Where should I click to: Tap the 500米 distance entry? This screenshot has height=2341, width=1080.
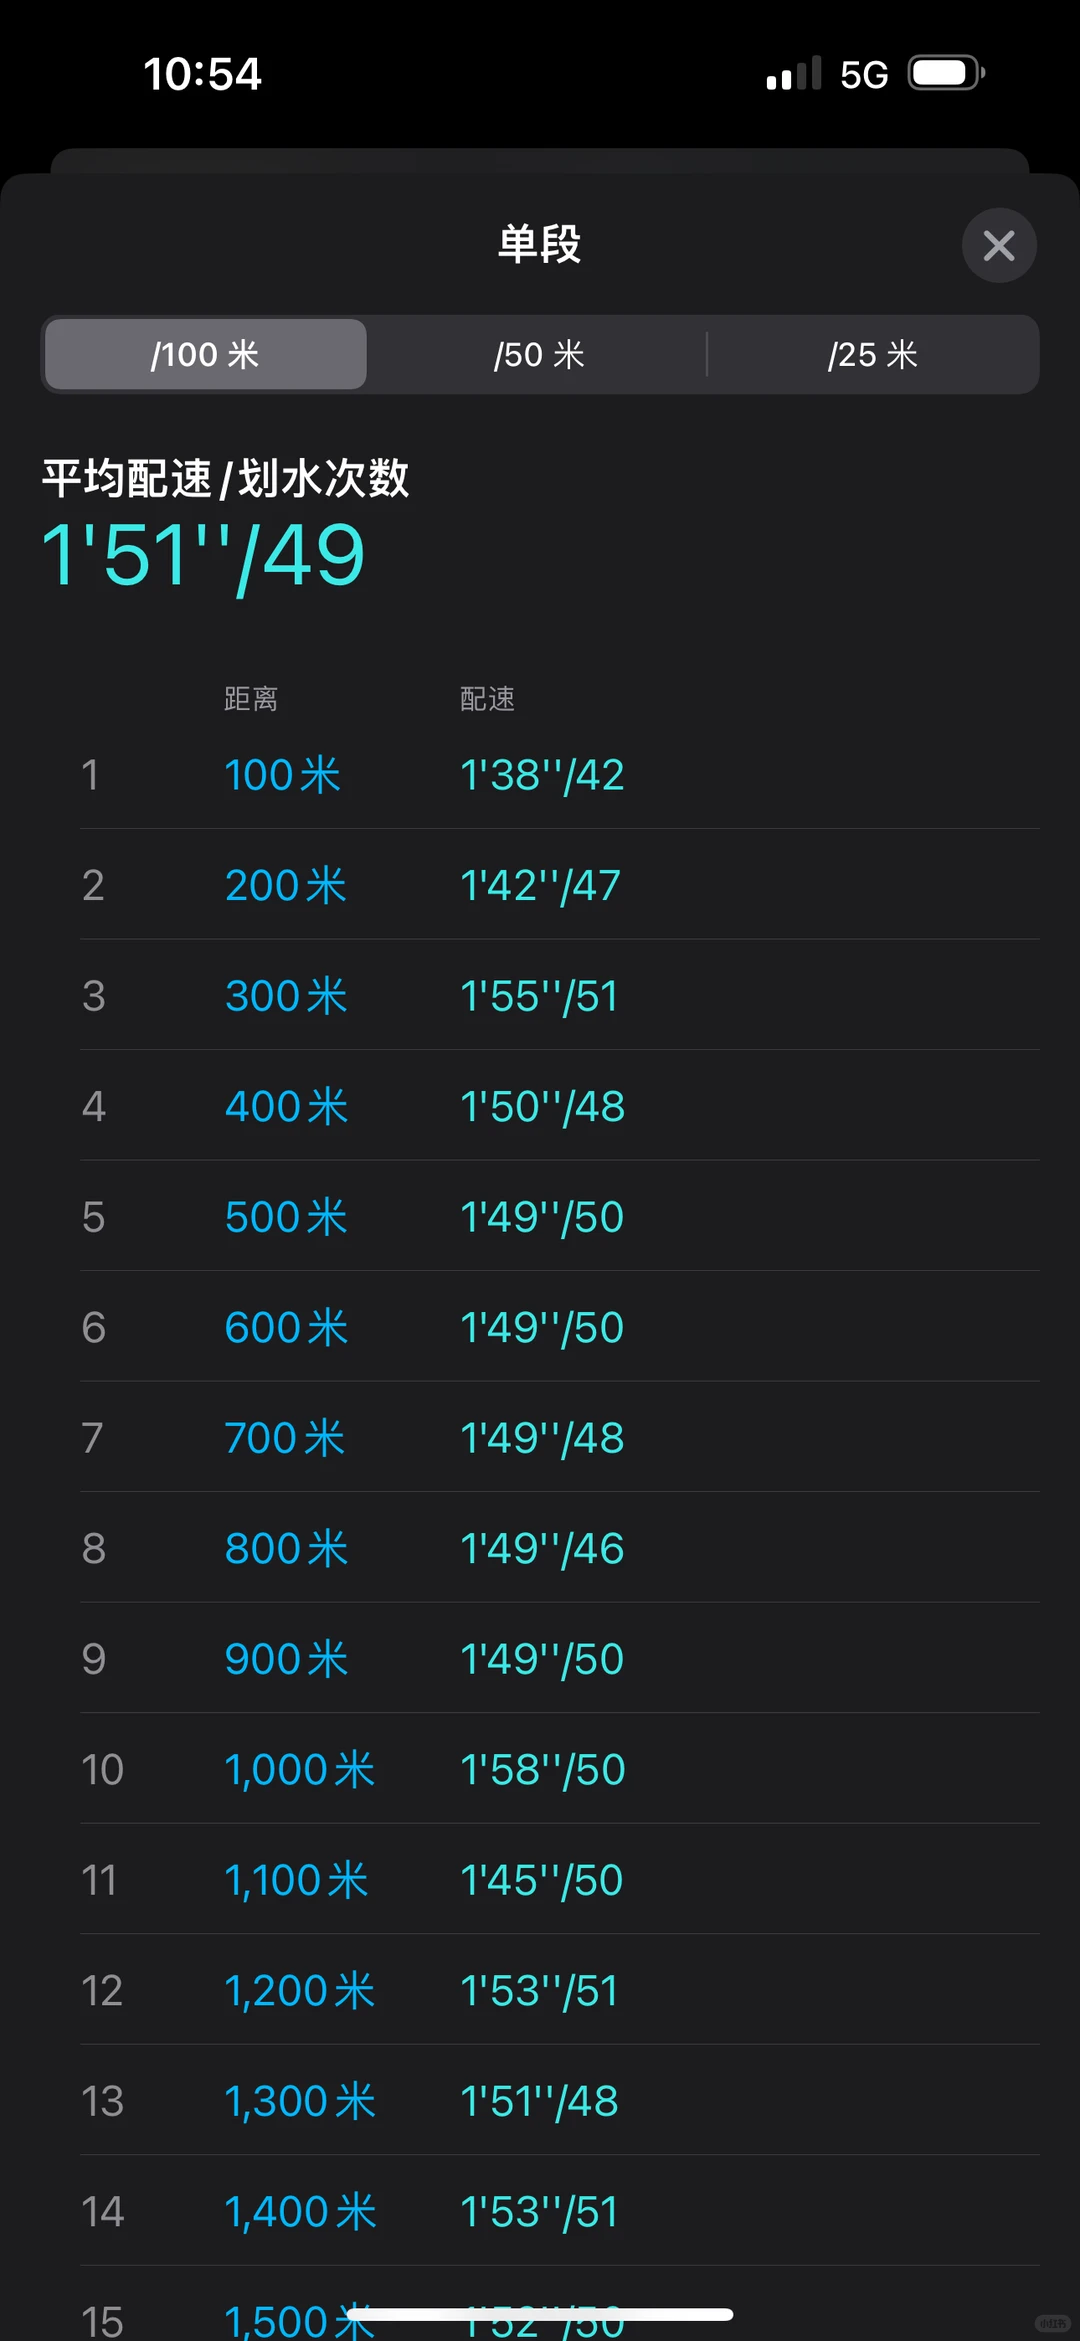click(x=286, y=1217)
